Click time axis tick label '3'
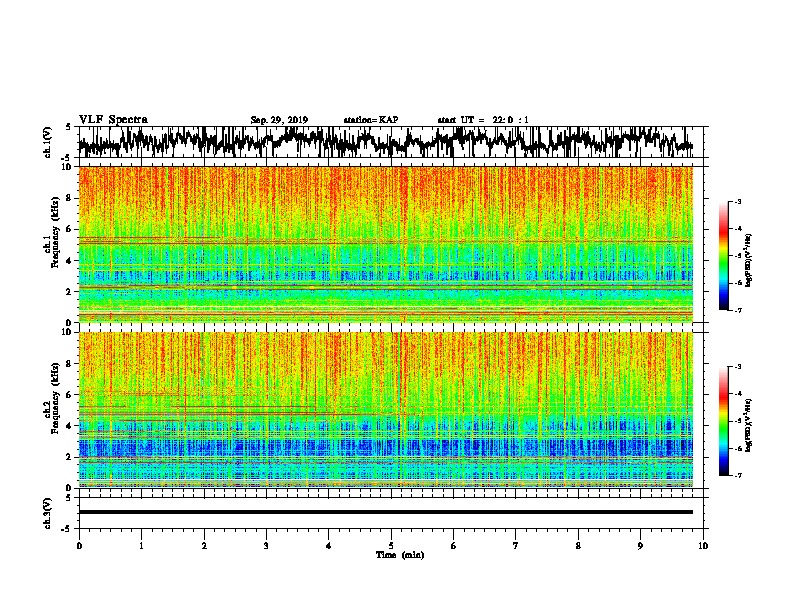This screenshot has width=792, height=612. [266, 546]
